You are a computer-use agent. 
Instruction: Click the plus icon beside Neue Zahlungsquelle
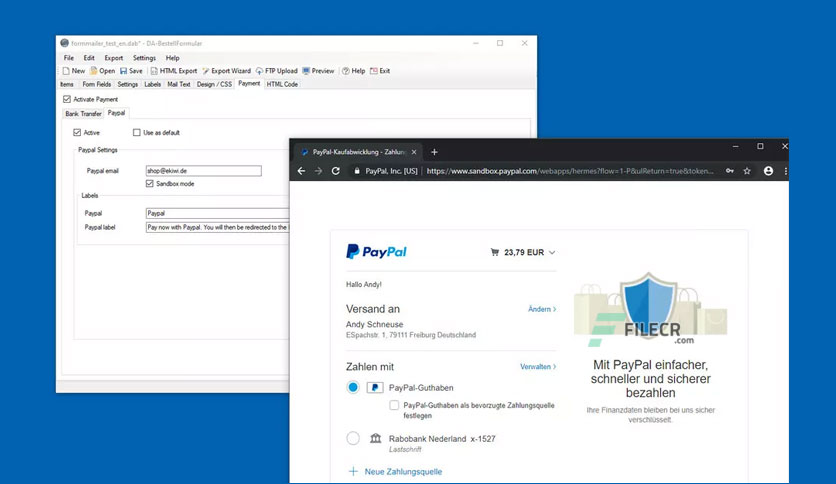click(353, 471)
